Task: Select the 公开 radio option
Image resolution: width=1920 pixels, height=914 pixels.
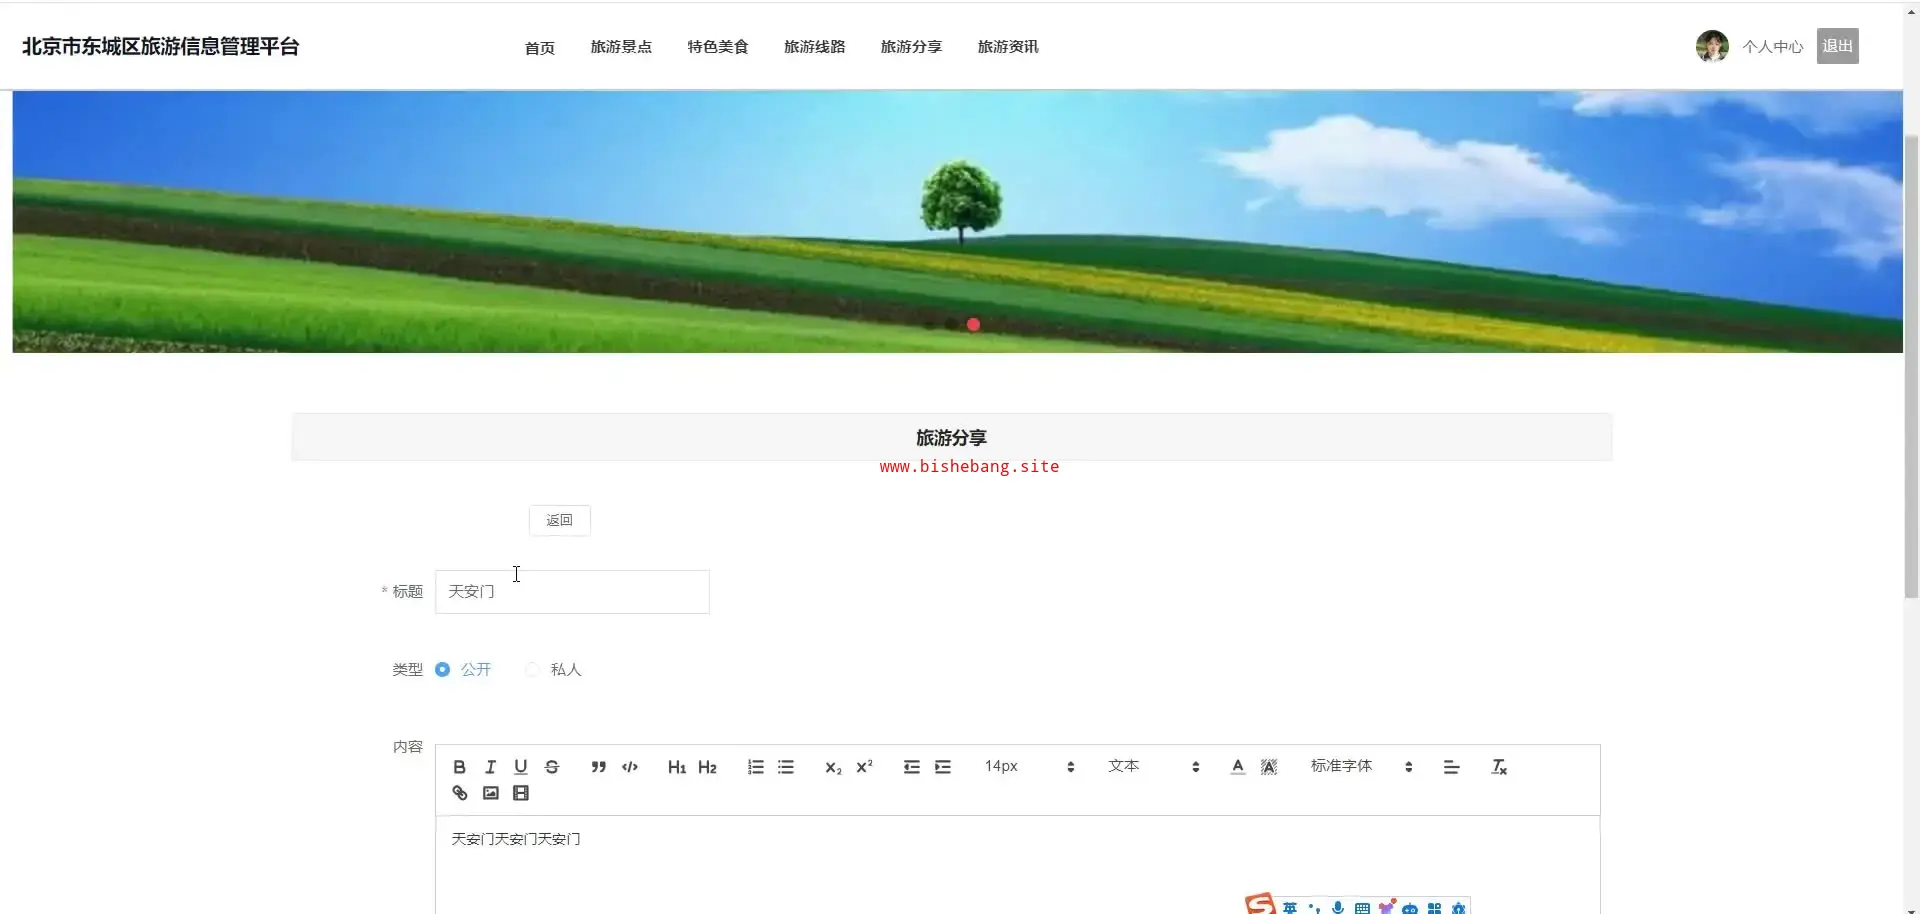Action: 464,670
